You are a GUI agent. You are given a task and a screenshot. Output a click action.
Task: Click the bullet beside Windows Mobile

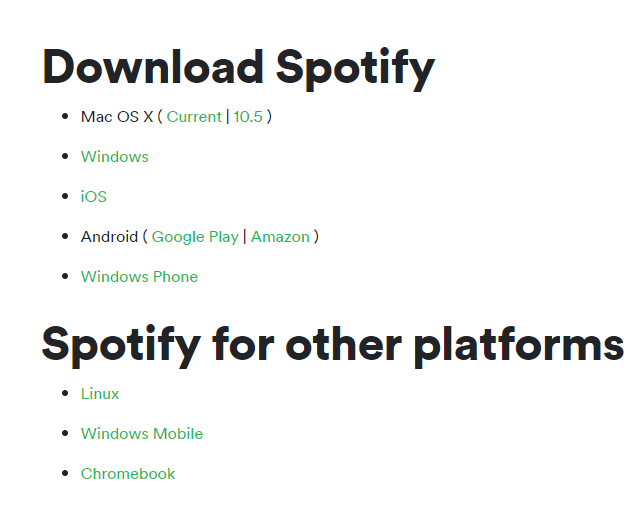point(65,433)
